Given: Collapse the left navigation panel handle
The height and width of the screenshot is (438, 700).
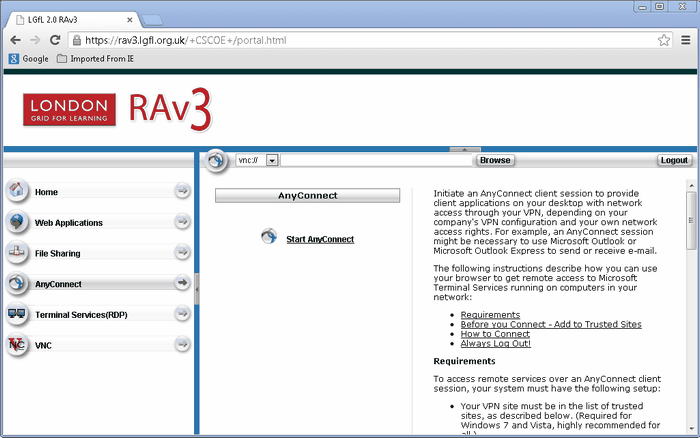Looking at the screenshot, I should coord(197,289).
